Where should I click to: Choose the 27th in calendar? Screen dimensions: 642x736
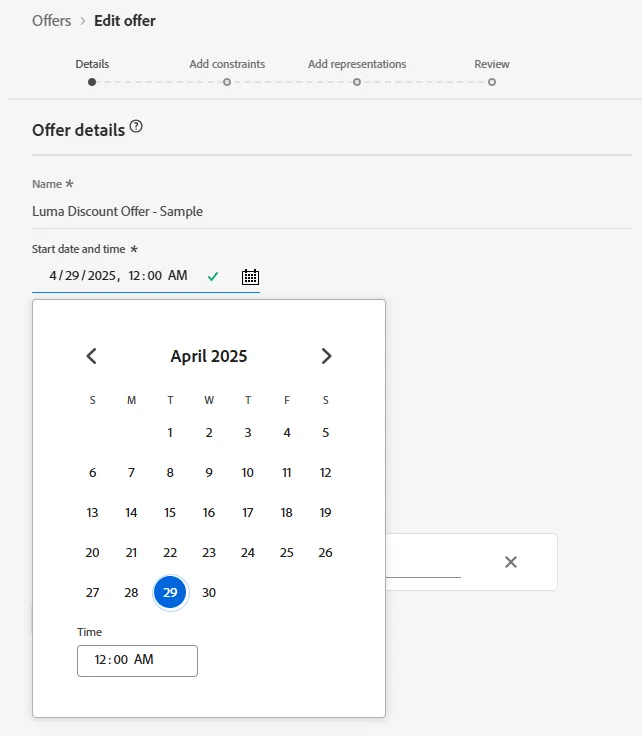tap(92, 592)
